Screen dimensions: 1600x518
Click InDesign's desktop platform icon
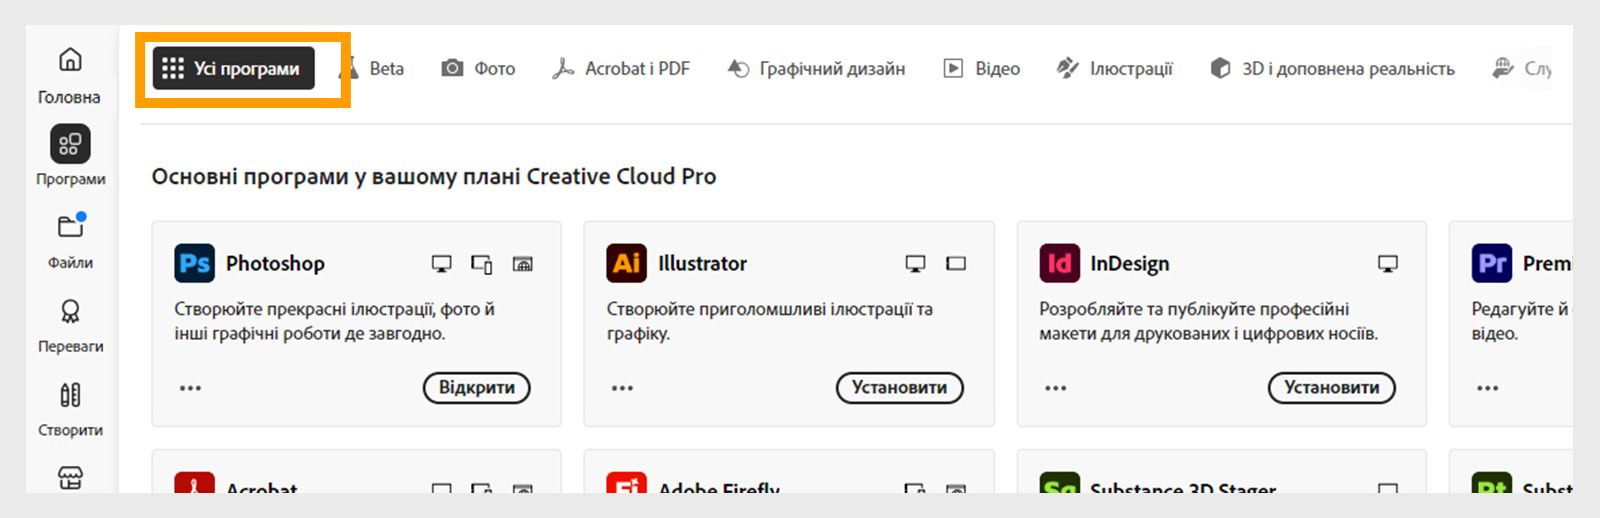[1387, 264]
